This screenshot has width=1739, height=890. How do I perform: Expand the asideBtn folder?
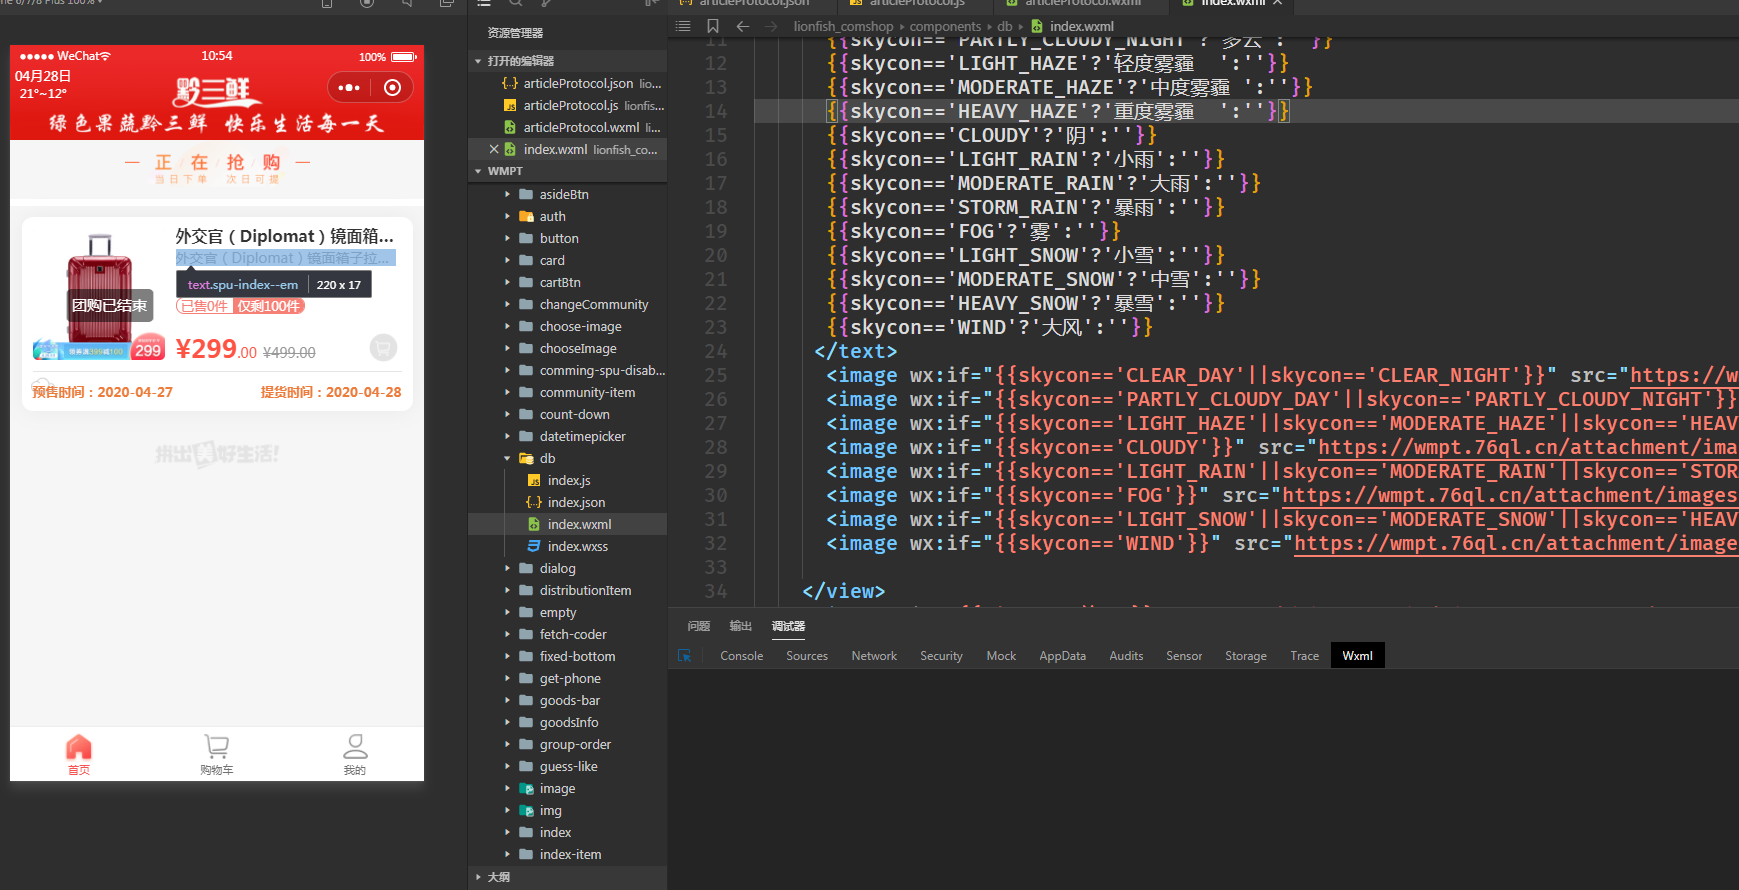click(508, 194)
